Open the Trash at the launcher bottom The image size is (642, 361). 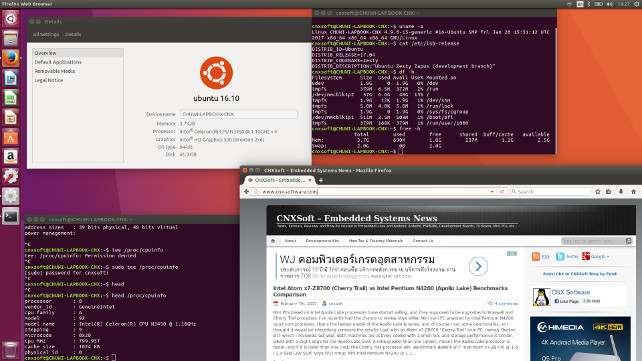coord(11,350)
